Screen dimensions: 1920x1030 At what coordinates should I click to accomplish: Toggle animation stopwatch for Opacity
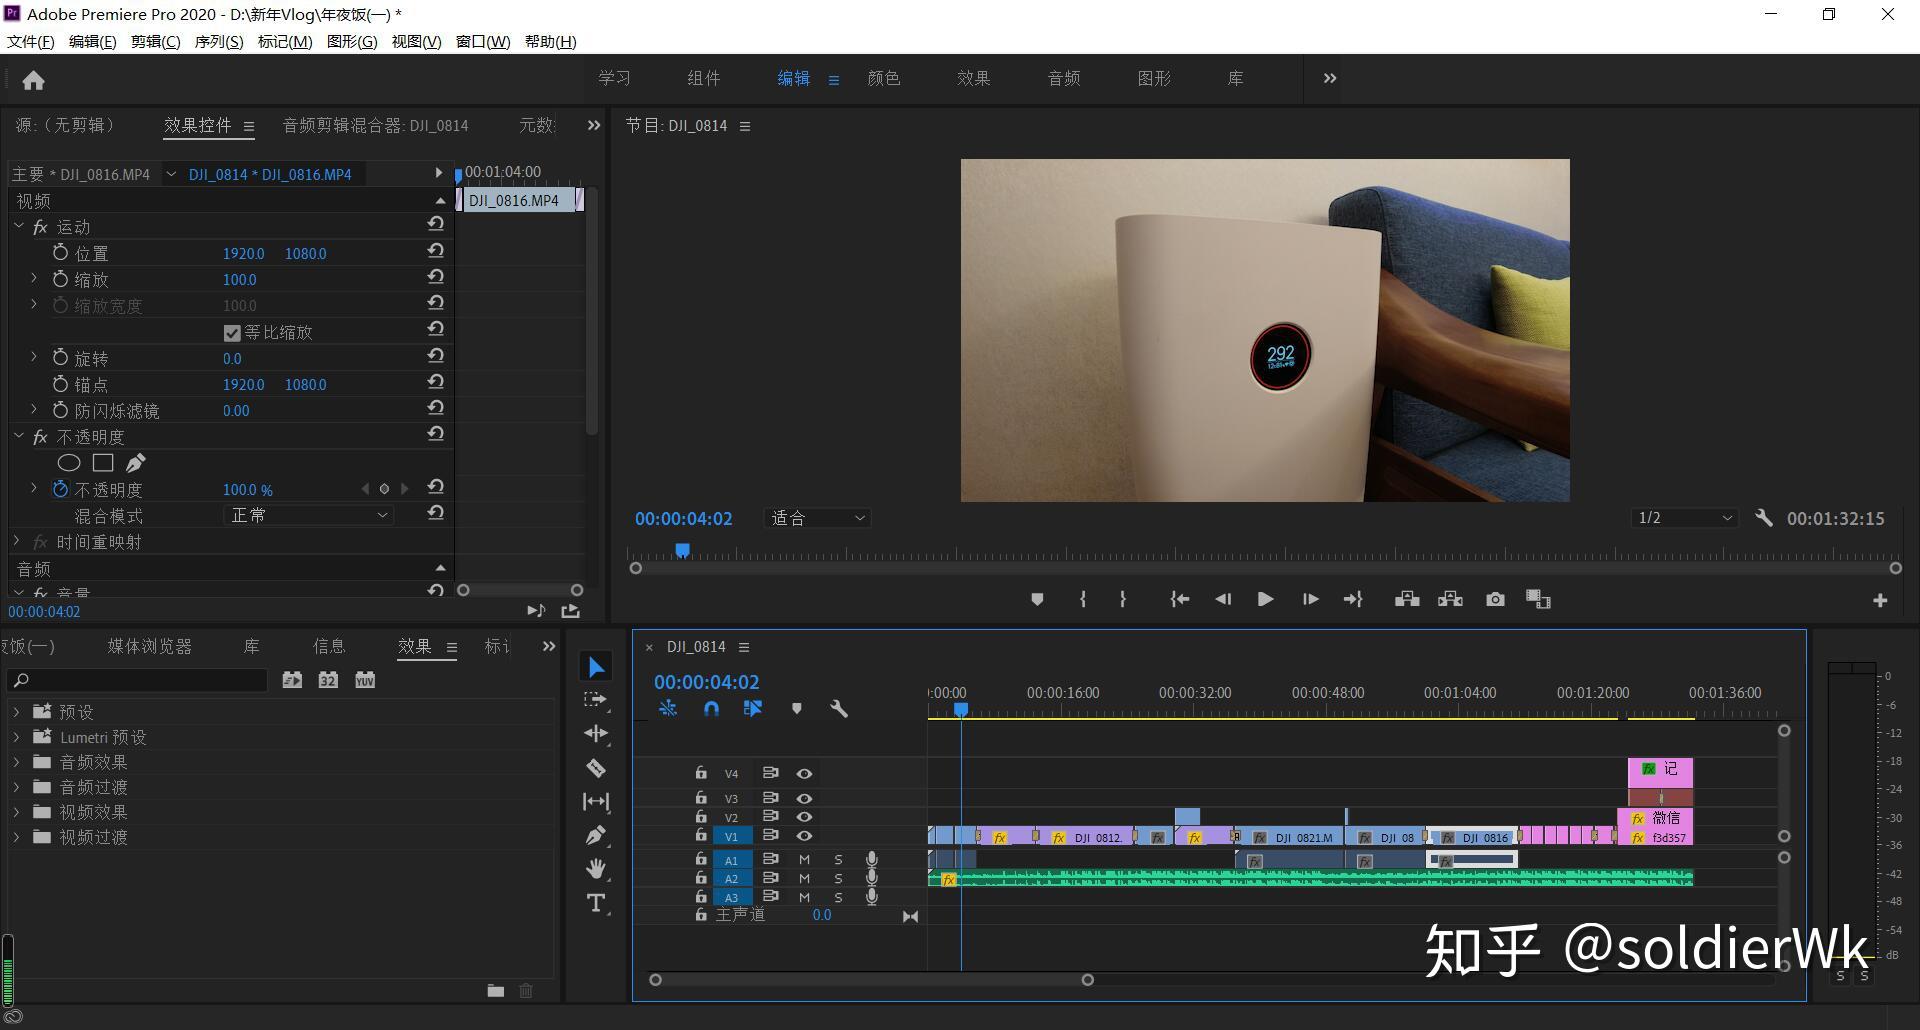(x=60, y=489)
